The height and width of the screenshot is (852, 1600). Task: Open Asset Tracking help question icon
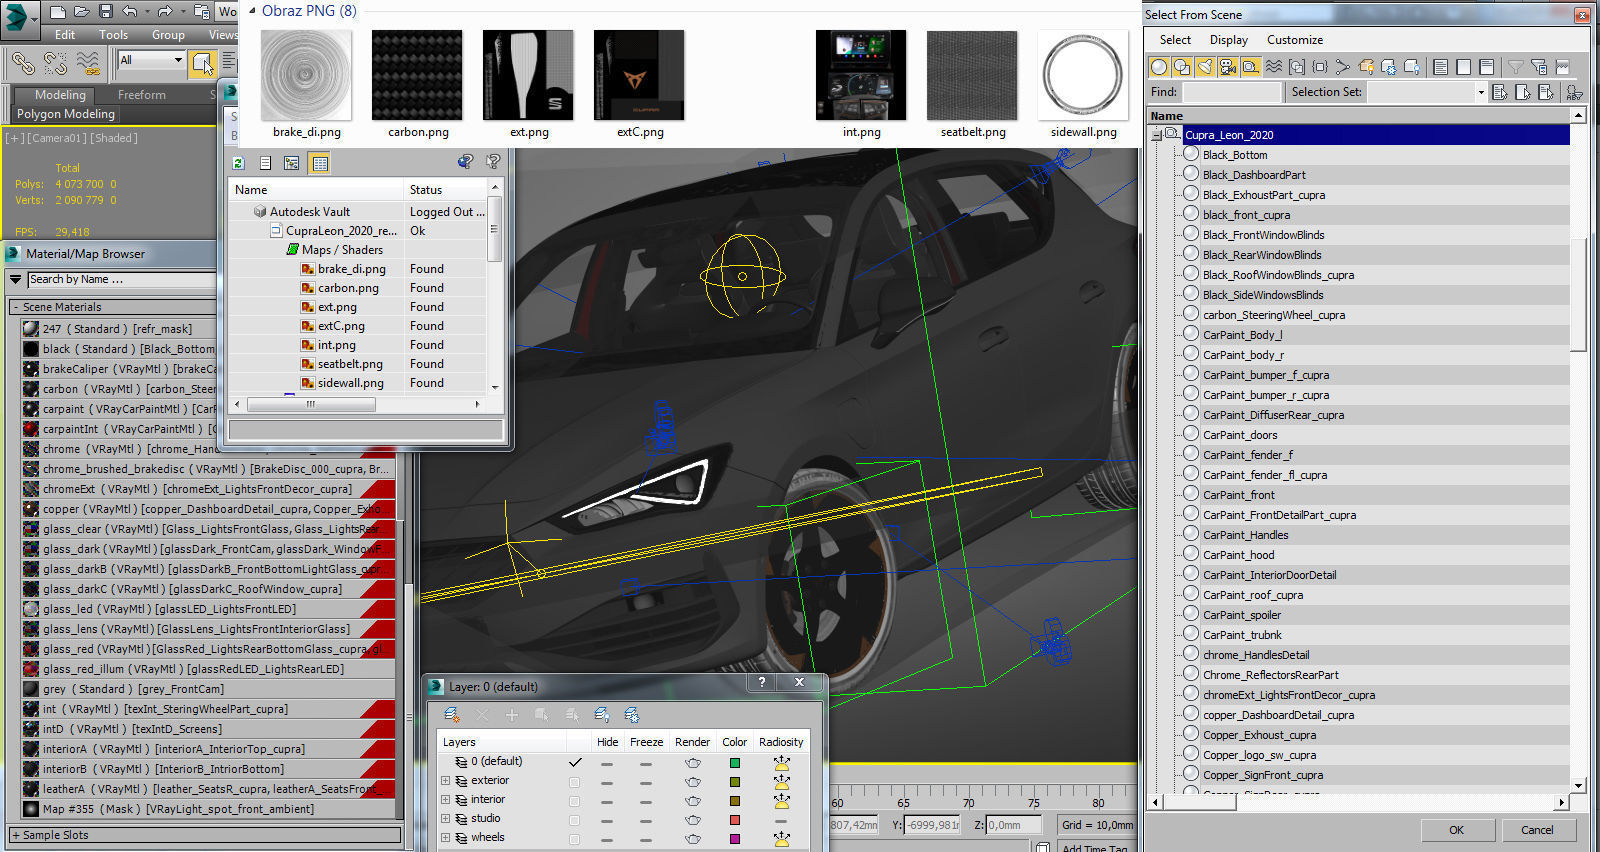(493, 162)
